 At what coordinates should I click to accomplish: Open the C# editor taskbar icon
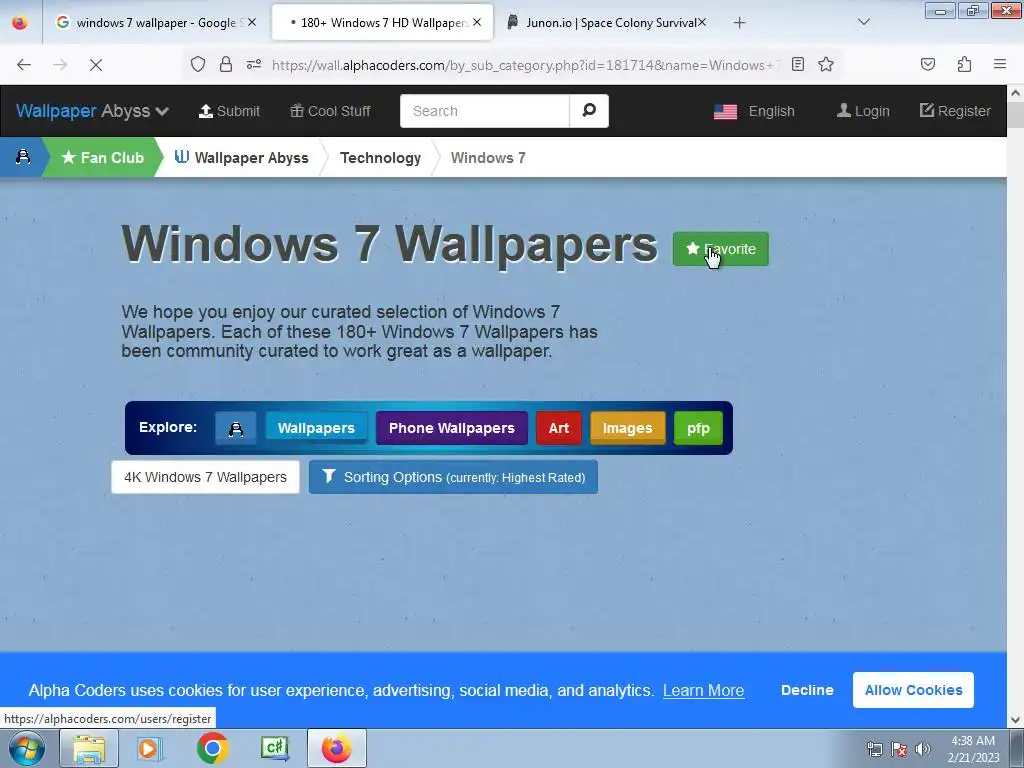point(274,748)
